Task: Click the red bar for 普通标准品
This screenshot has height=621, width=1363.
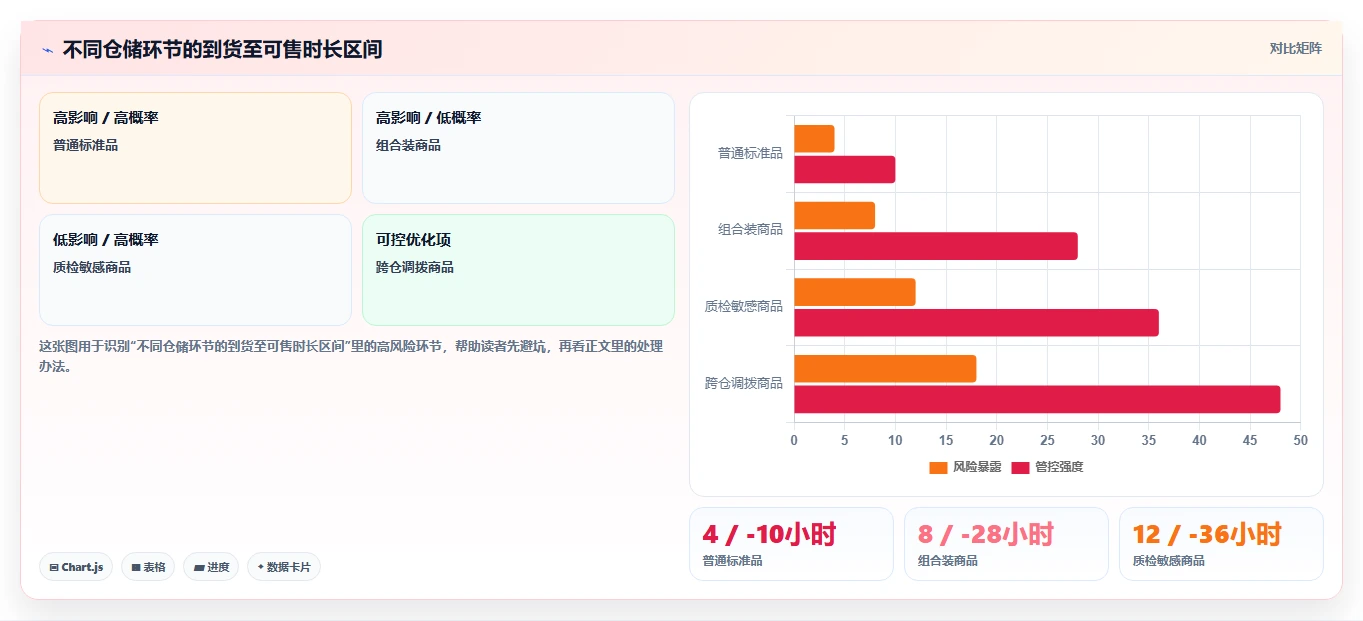Action: [844, 170]
